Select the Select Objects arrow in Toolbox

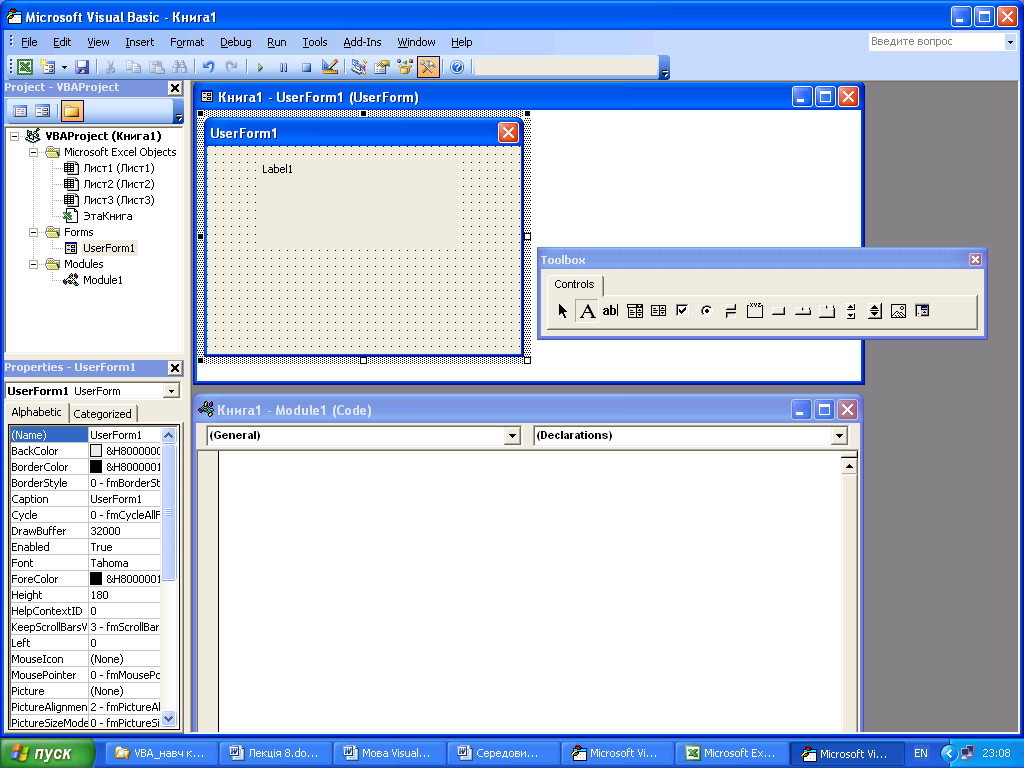[562, 311]
